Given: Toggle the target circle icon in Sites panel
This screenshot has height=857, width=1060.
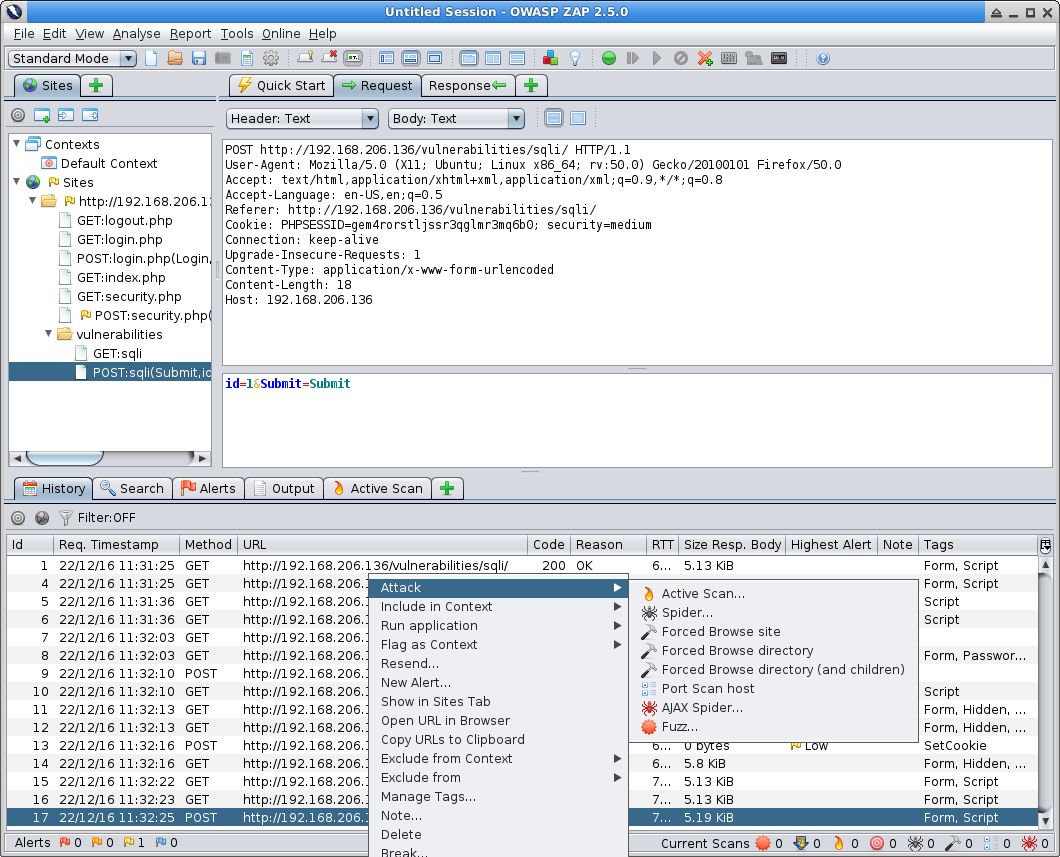Looking at the screenshot, I should pos(18,116).
